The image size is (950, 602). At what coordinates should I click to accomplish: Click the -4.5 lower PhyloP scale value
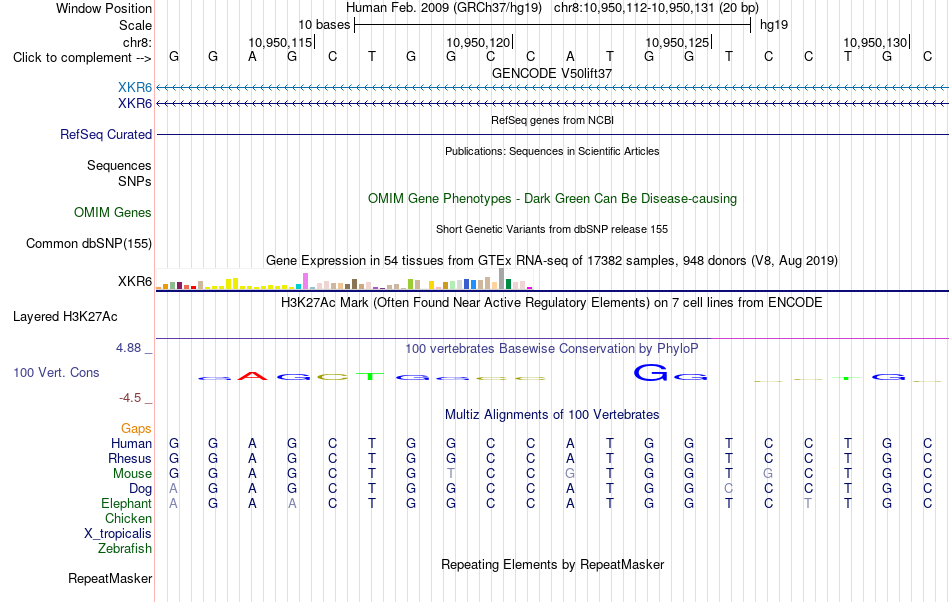point(130,398)
